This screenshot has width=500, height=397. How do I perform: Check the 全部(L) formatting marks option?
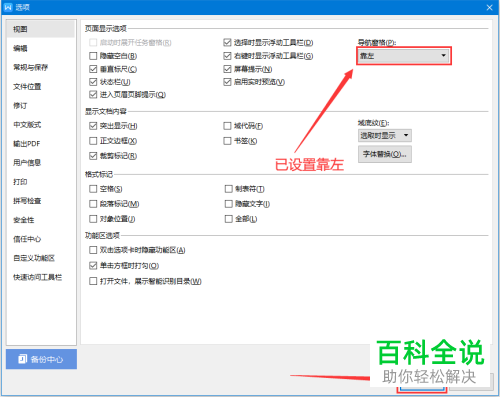click(x=229, y=219)
